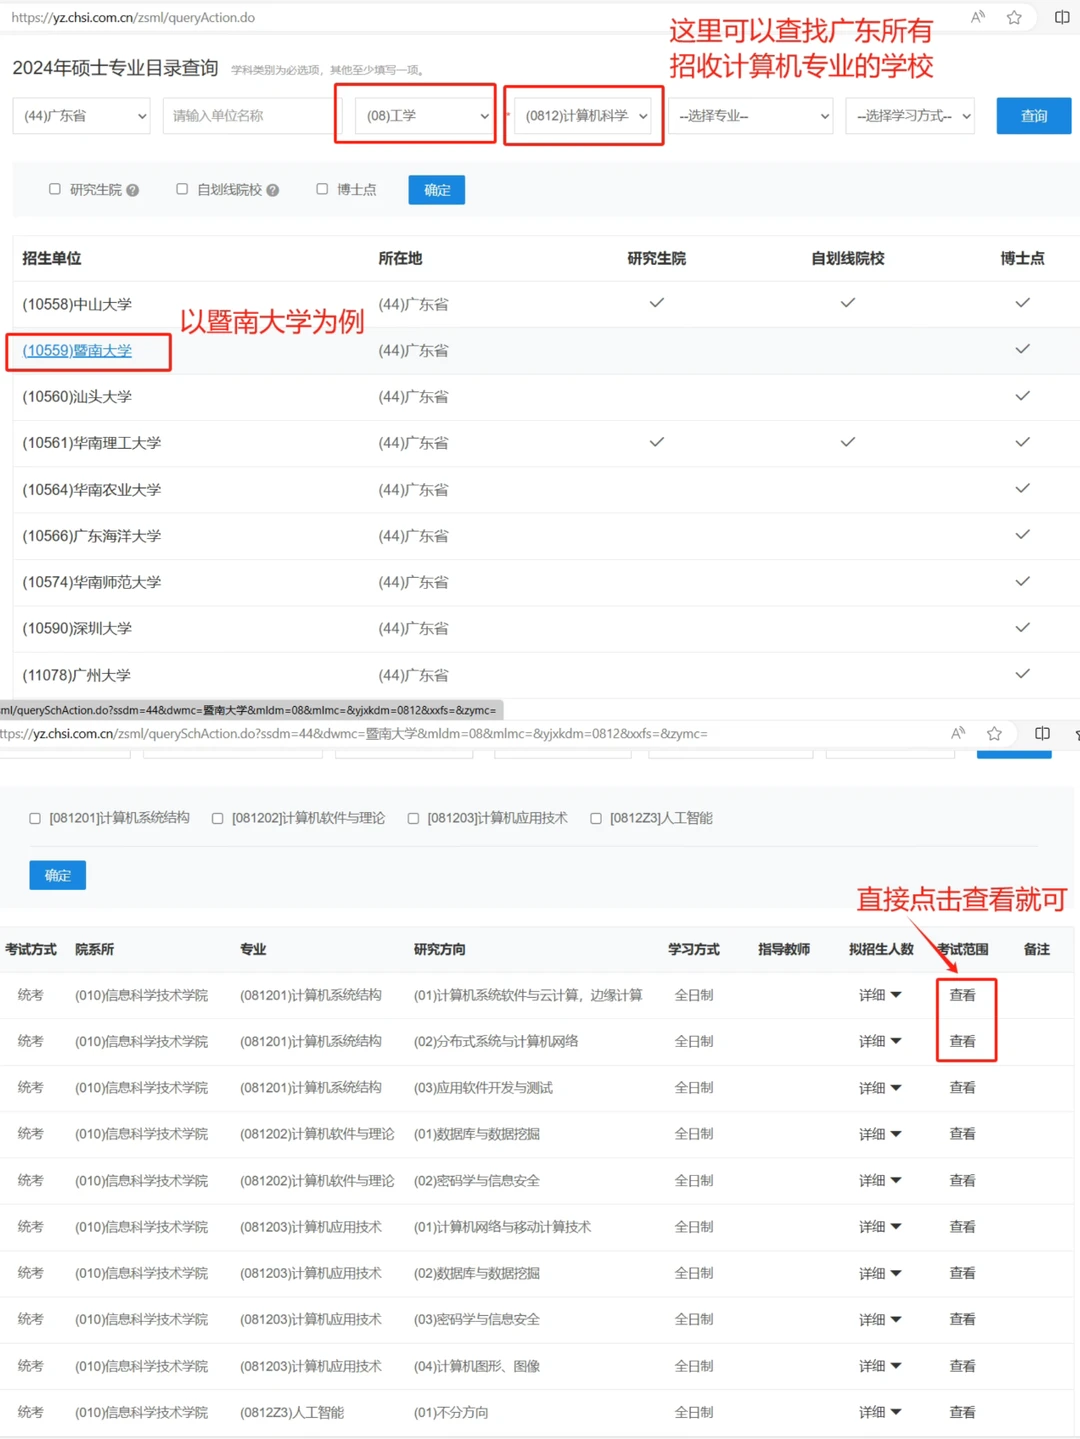Click the blue 查询 search button
The image size is (1080, 1439).
point(1033,115)
